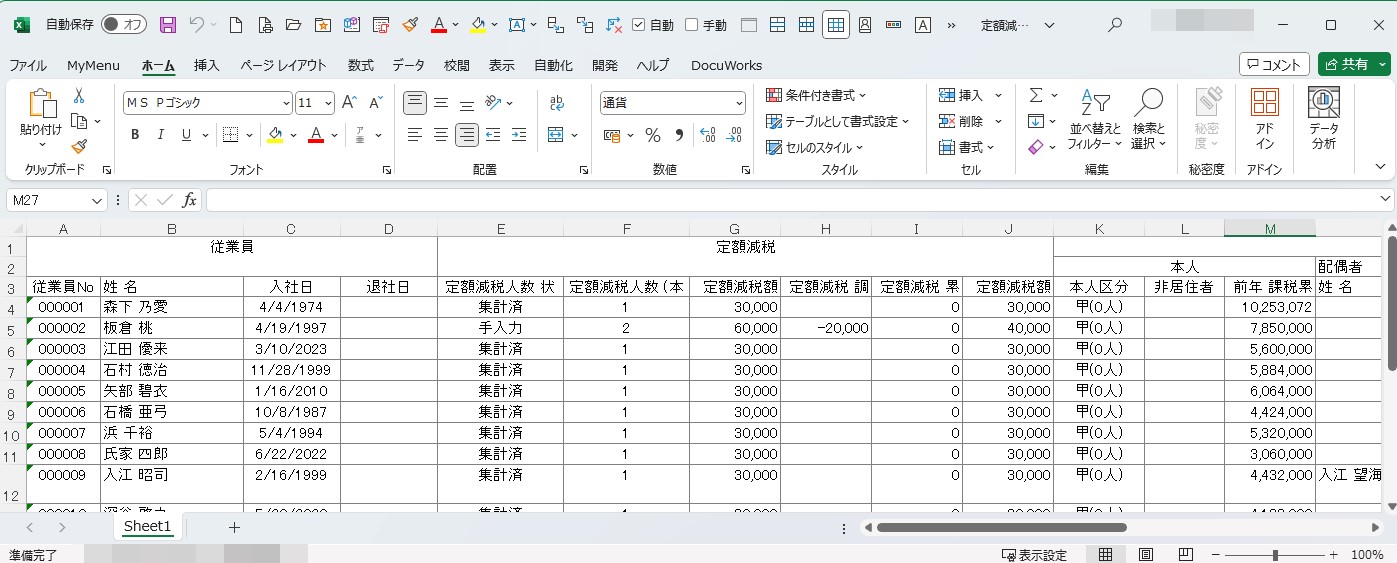Adjust the zoom slider in status bar
The width and height of the screenshot is (1397, 563).
[1276, 554]
